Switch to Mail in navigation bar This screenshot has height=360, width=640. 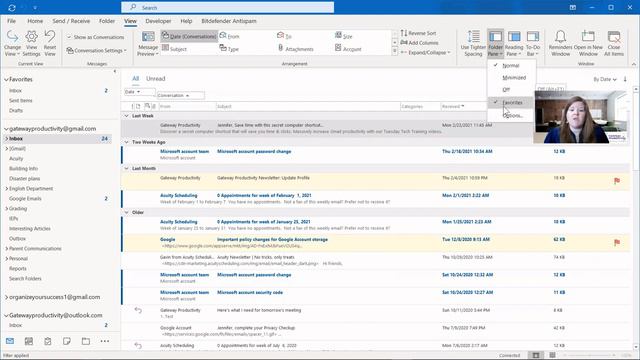point(10,341)
